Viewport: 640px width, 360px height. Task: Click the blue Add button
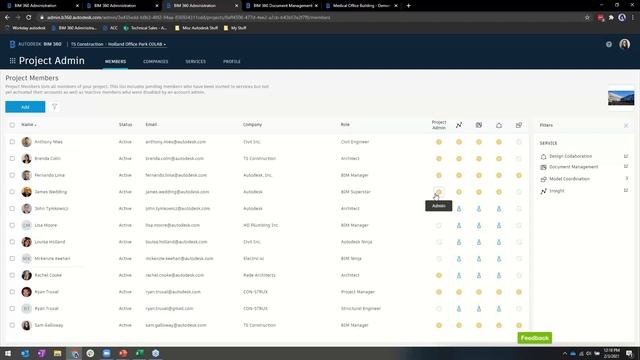pos(25,107)
